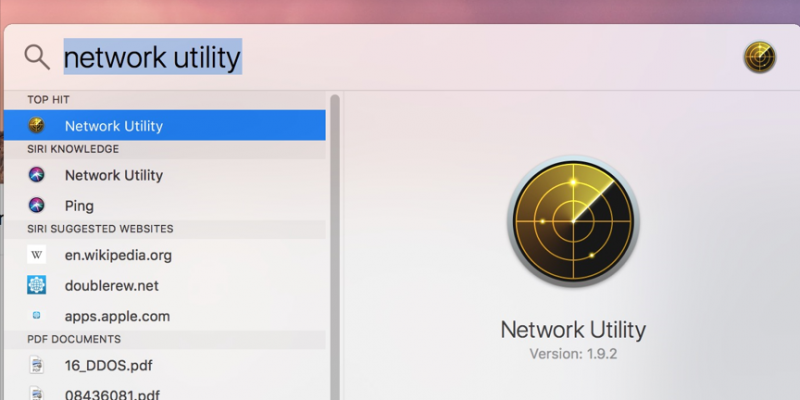
Task: Click the Spotlight search field text
Action: point(153,57)
